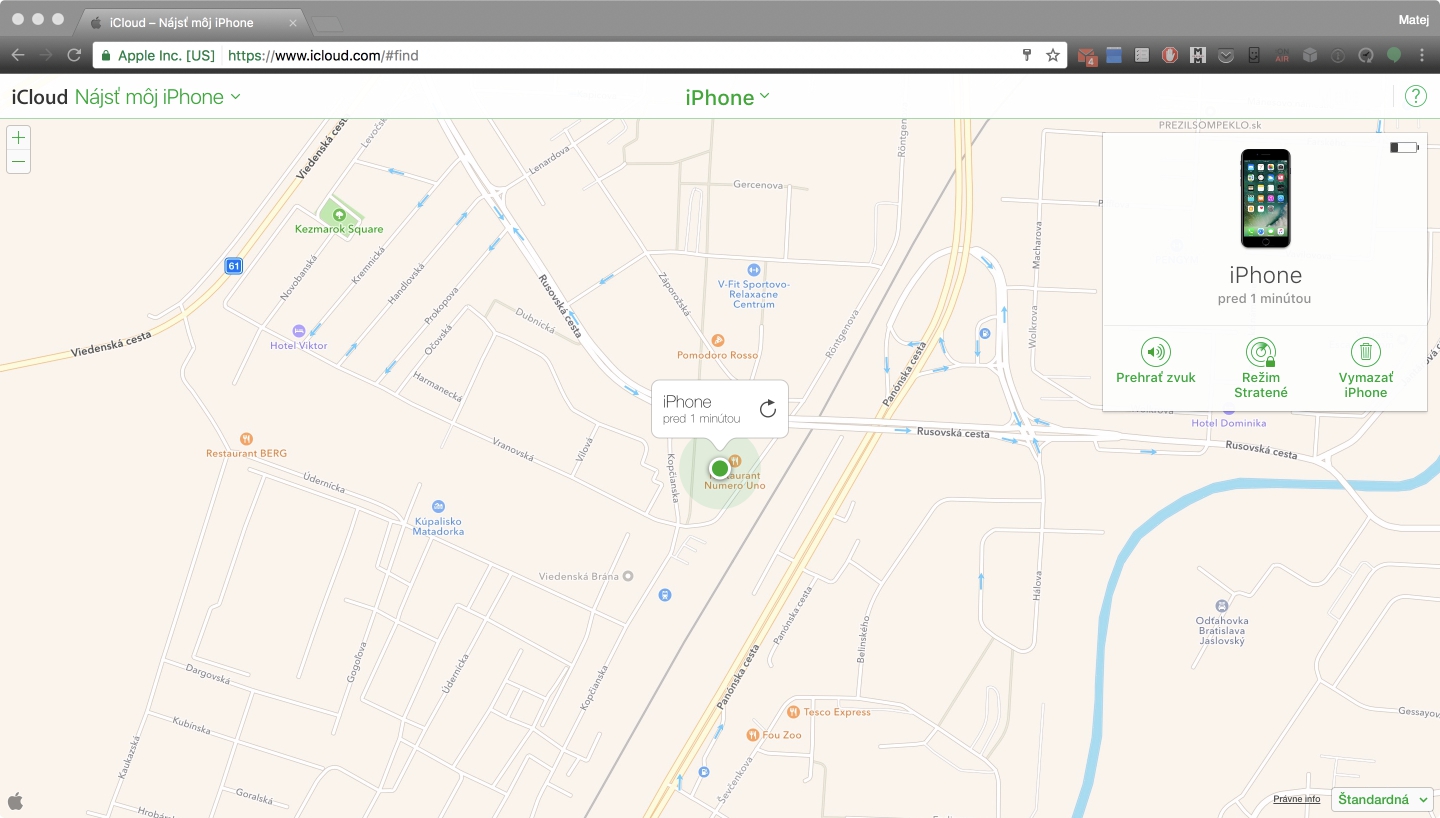The height and width of the screenshot is (818, 1440).
Task: Click the saved password key icon
Action: click(x=1026, y=55)
